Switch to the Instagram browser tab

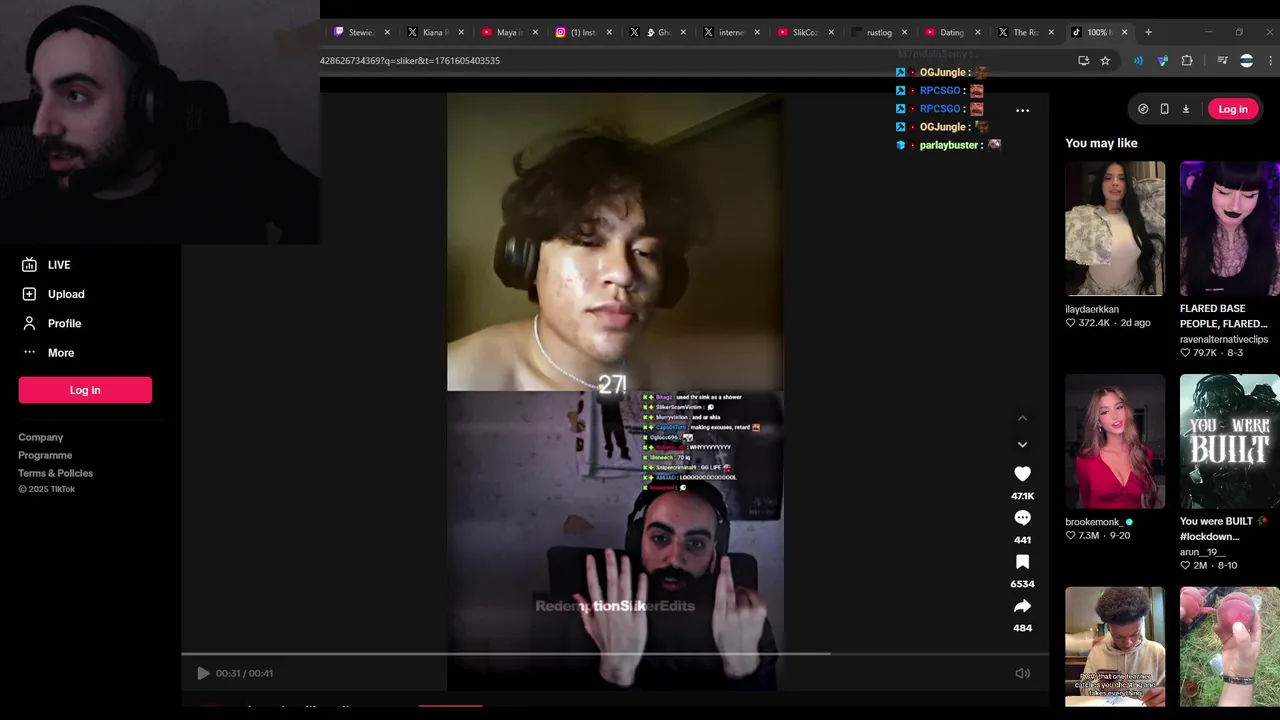coord(582,32)
